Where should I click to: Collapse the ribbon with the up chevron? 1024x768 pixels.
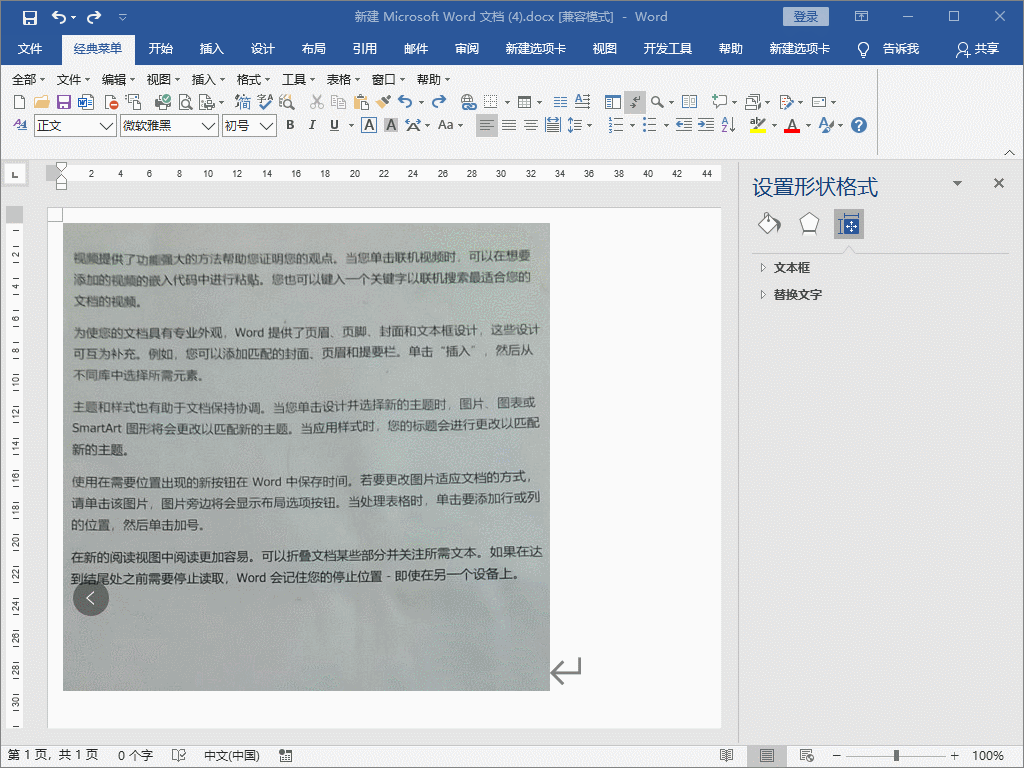point(1009,152)
